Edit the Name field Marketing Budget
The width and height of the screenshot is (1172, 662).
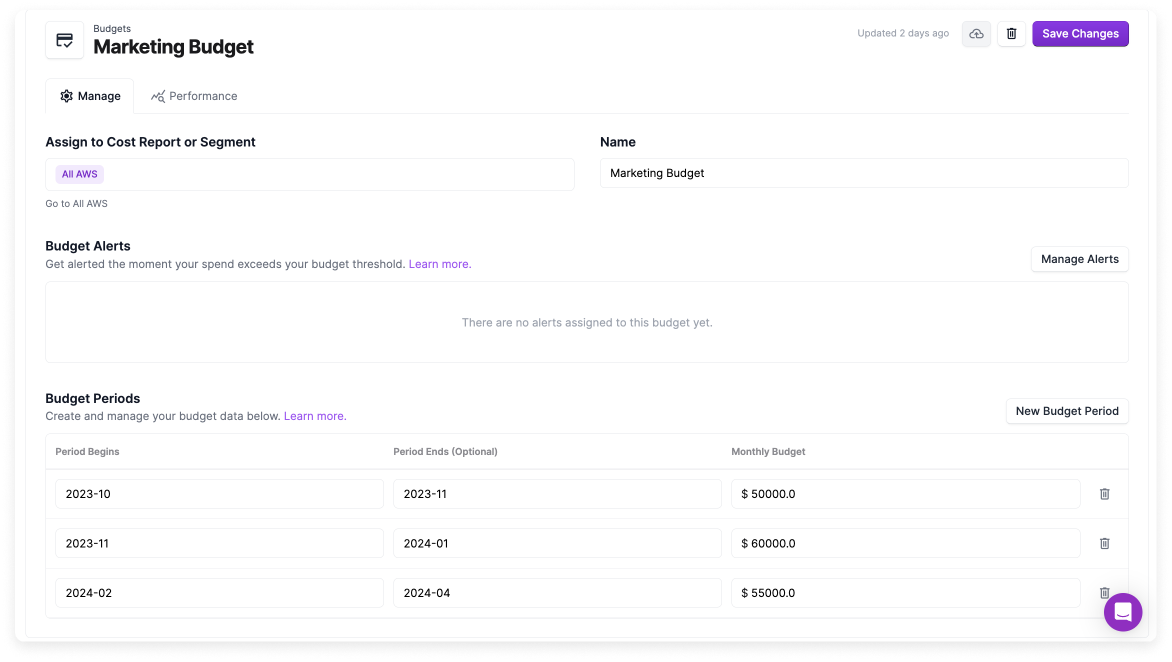(864, 173)
